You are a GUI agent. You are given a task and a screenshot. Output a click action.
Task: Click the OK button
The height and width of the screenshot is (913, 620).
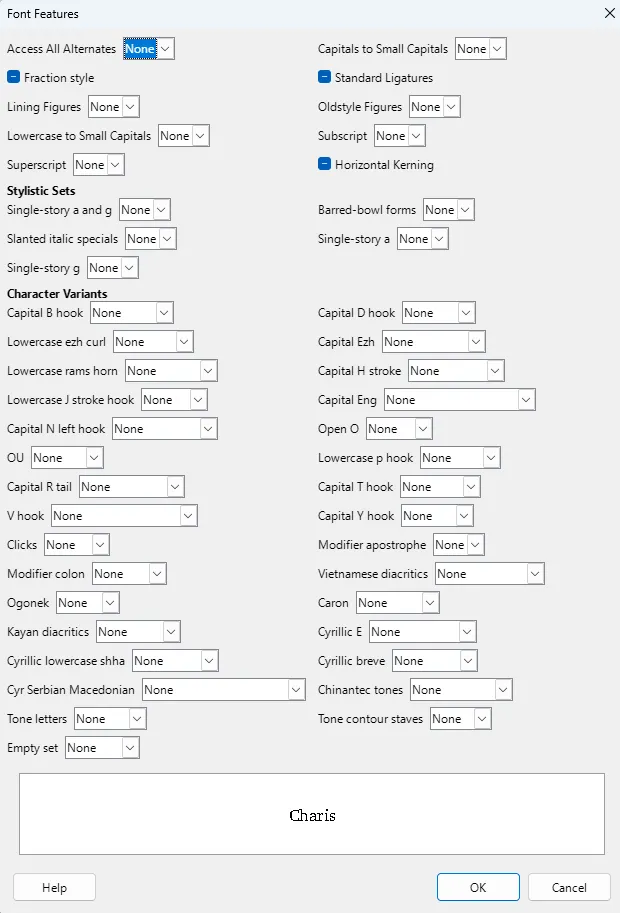pyautogui.click(x=478, y=887)
